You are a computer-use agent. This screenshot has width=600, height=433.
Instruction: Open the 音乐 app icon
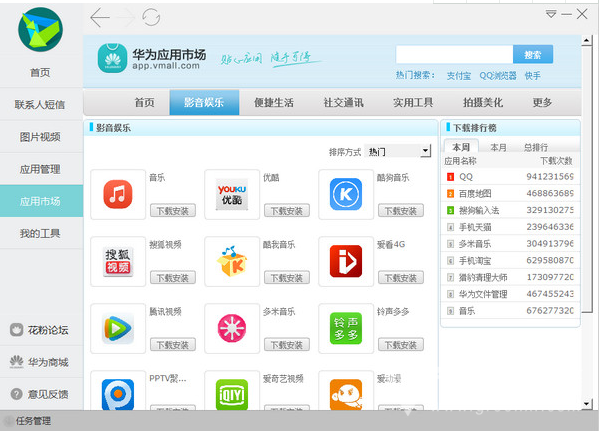(118, 194)
